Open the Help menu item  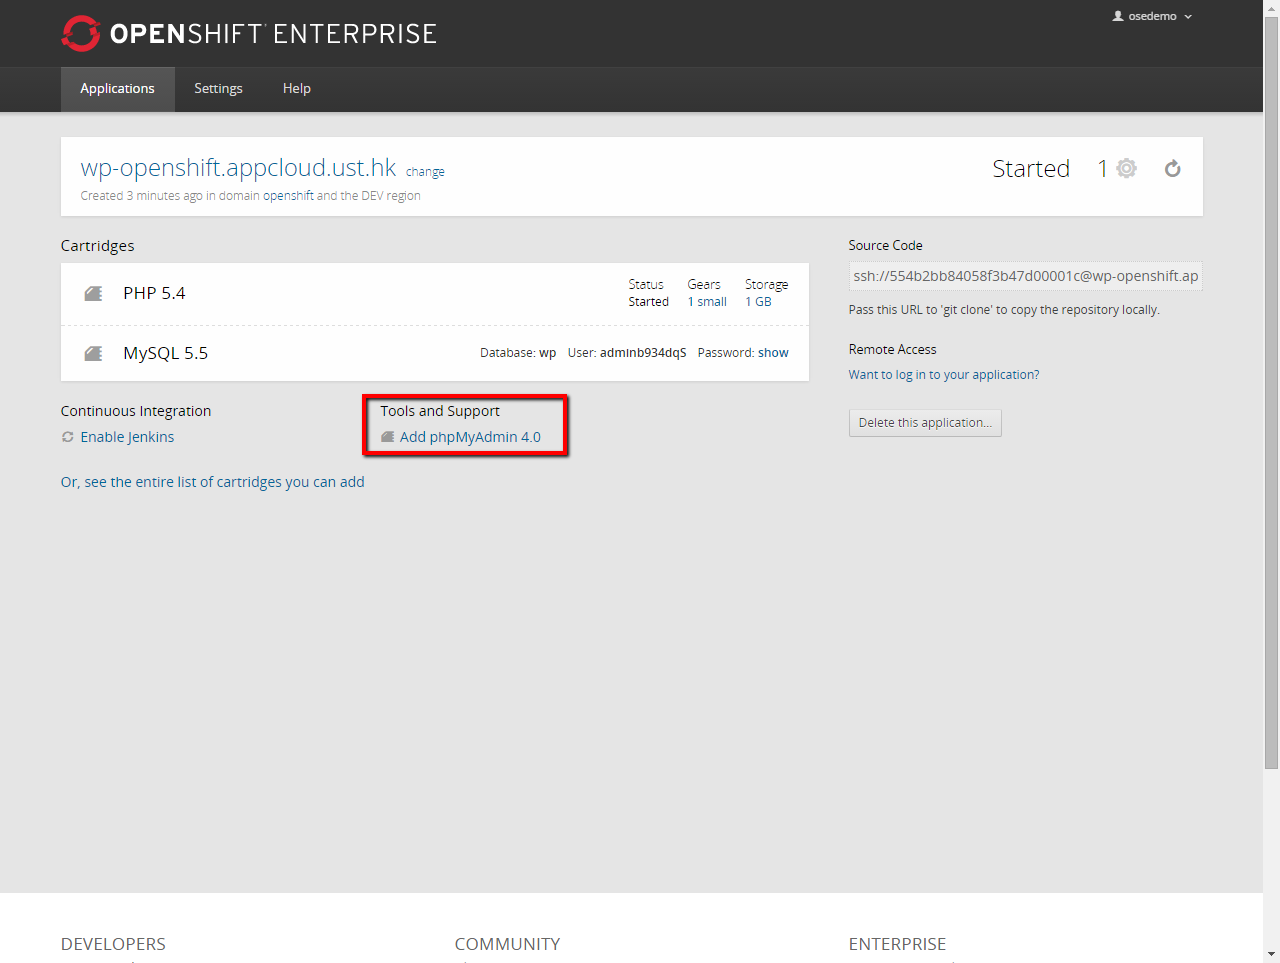point(296,89)
